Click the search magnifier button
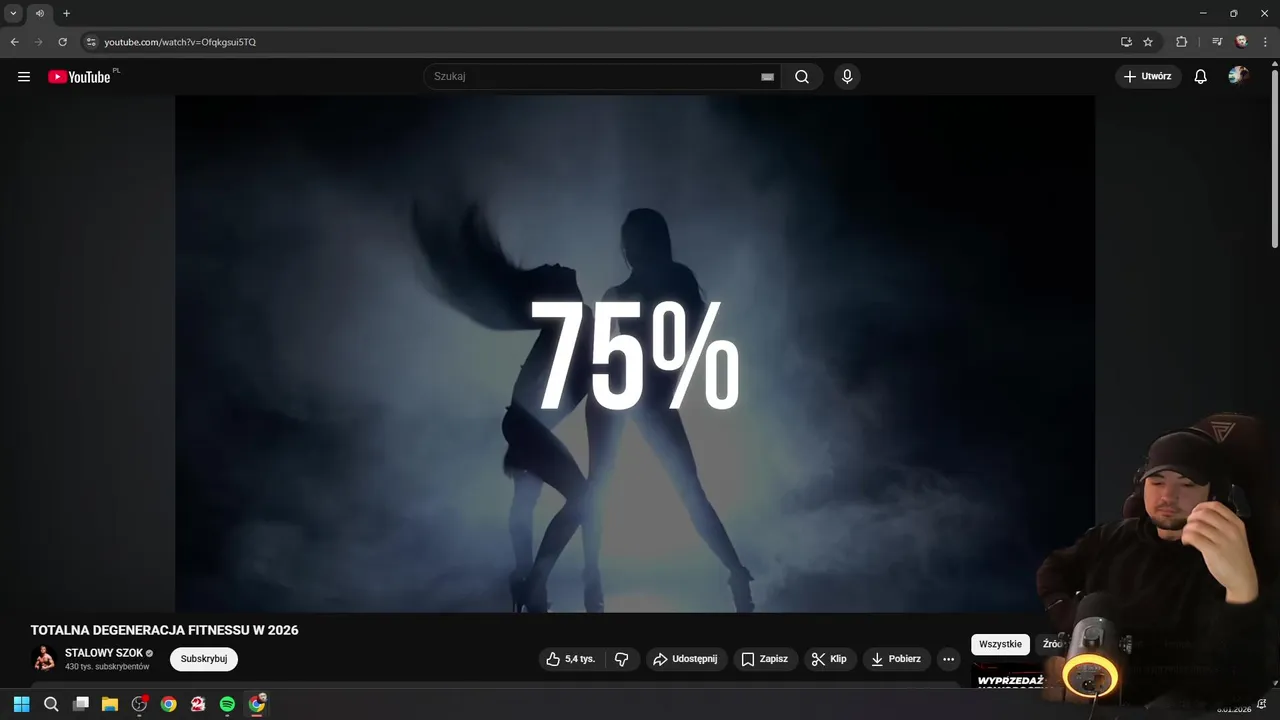Viewport: 1280px width, 720px height. pos(802,77)
